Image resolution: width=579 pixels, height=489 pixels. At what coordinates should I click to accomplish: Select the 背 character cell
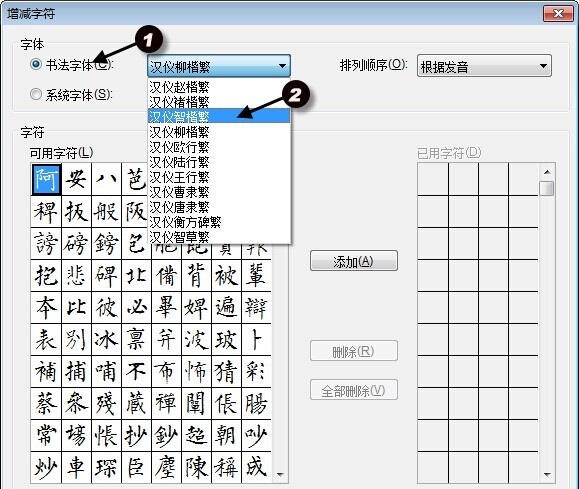click(196, 276)
